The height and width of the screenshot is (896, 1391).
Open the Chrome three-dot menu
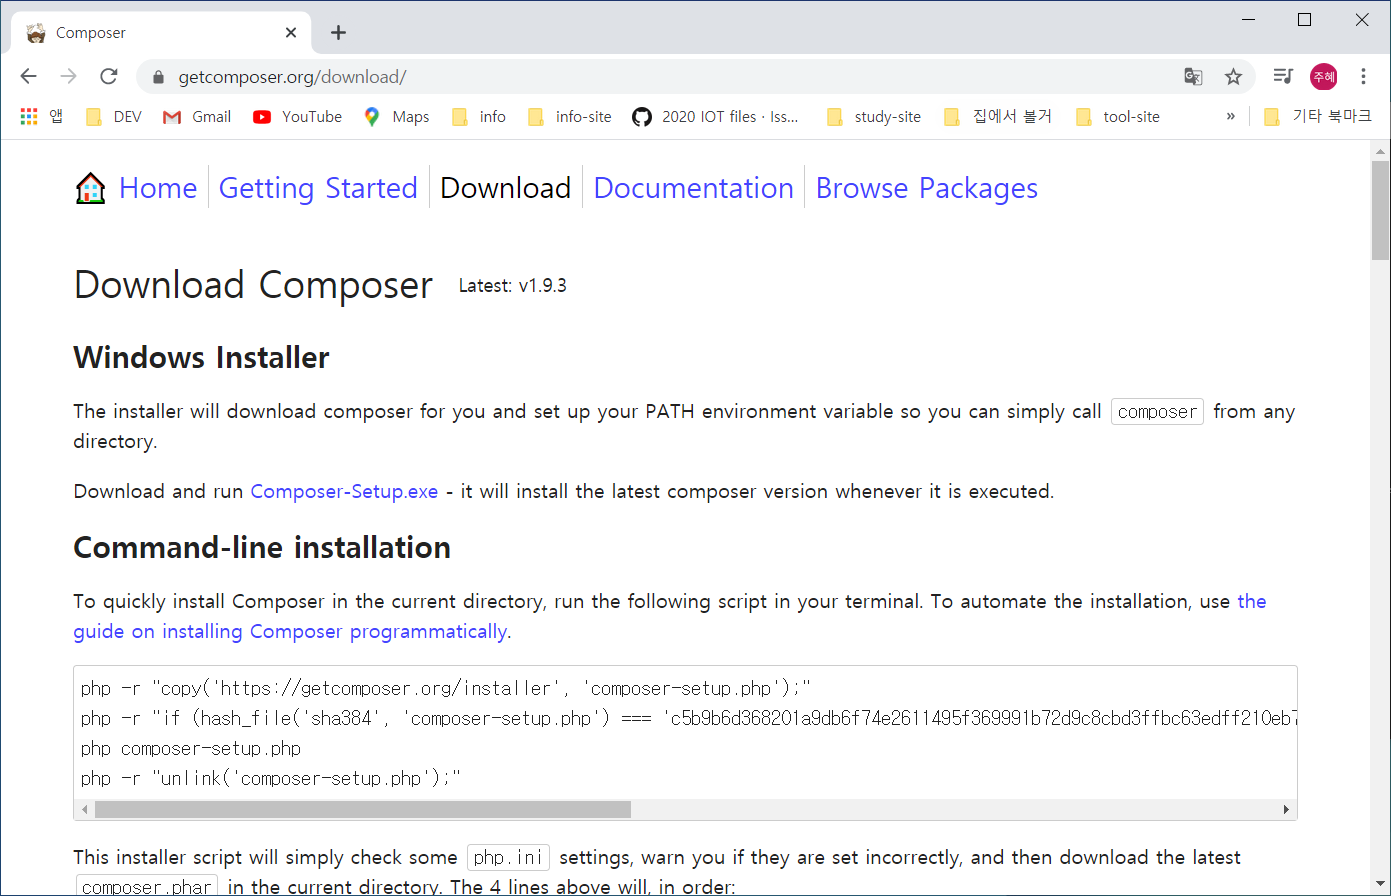pos(1363,76)
